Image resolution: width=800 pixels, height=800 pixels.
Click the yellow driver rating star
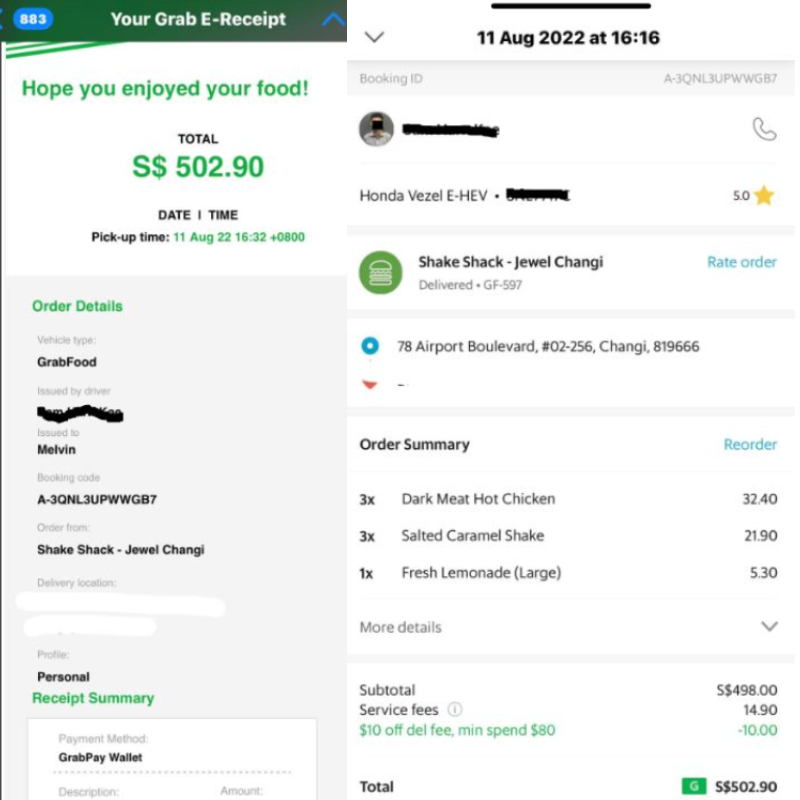pyautogui.click(x=764, y=195)
